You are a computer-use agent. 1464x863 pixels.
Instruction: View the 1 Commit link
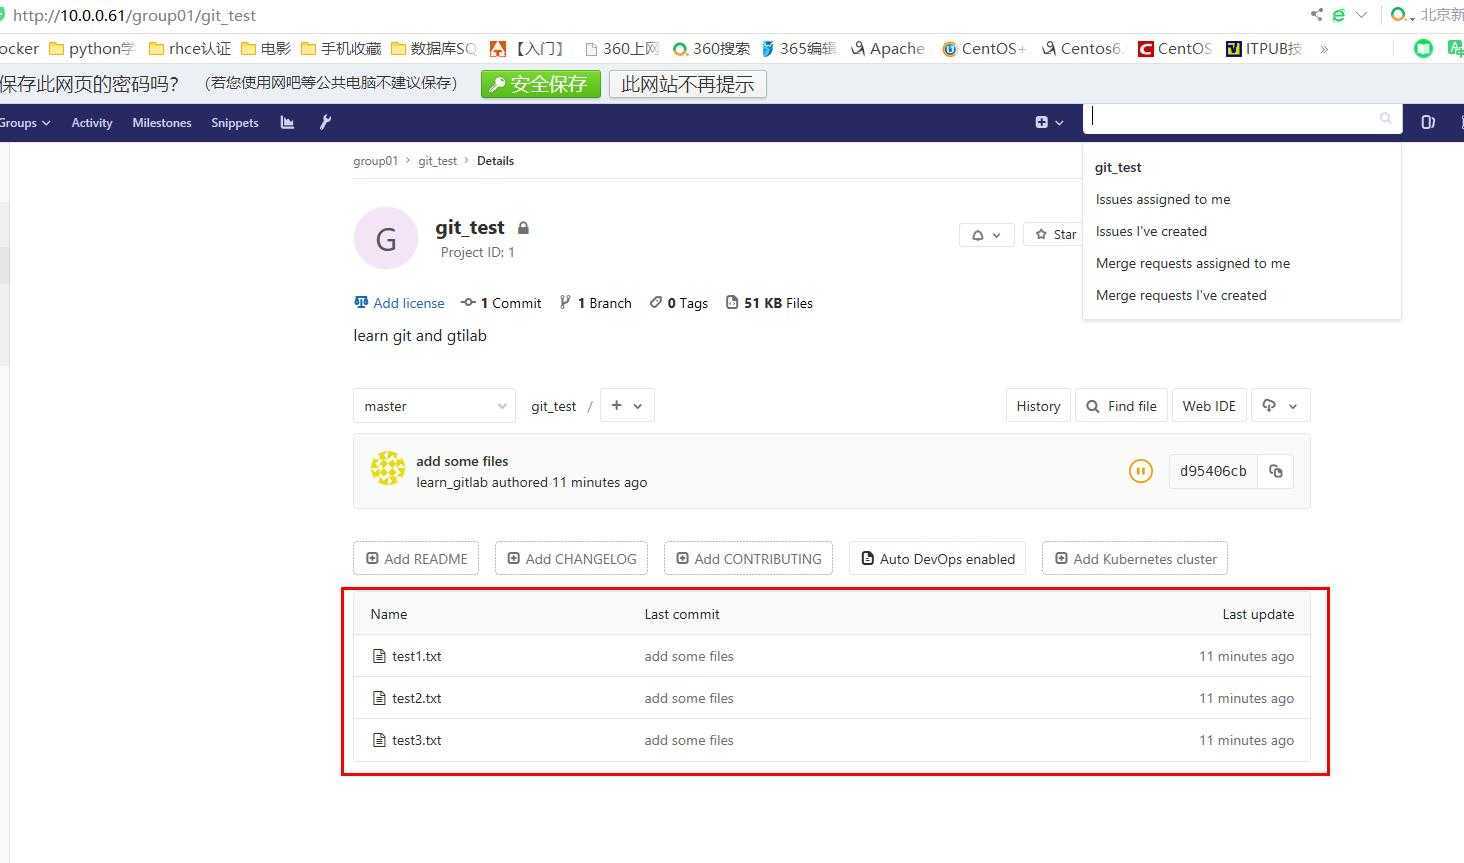501,303
